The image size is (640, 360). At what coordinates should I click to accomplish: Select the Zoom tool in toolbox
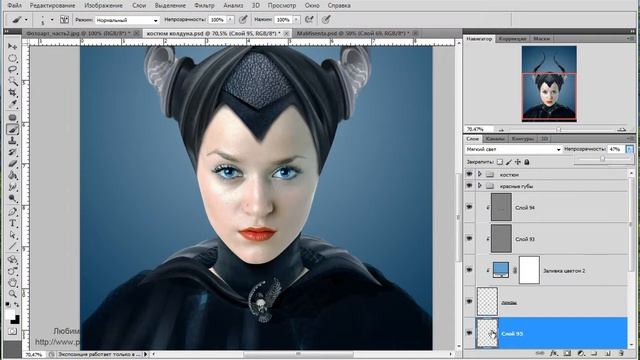(13, 294)
